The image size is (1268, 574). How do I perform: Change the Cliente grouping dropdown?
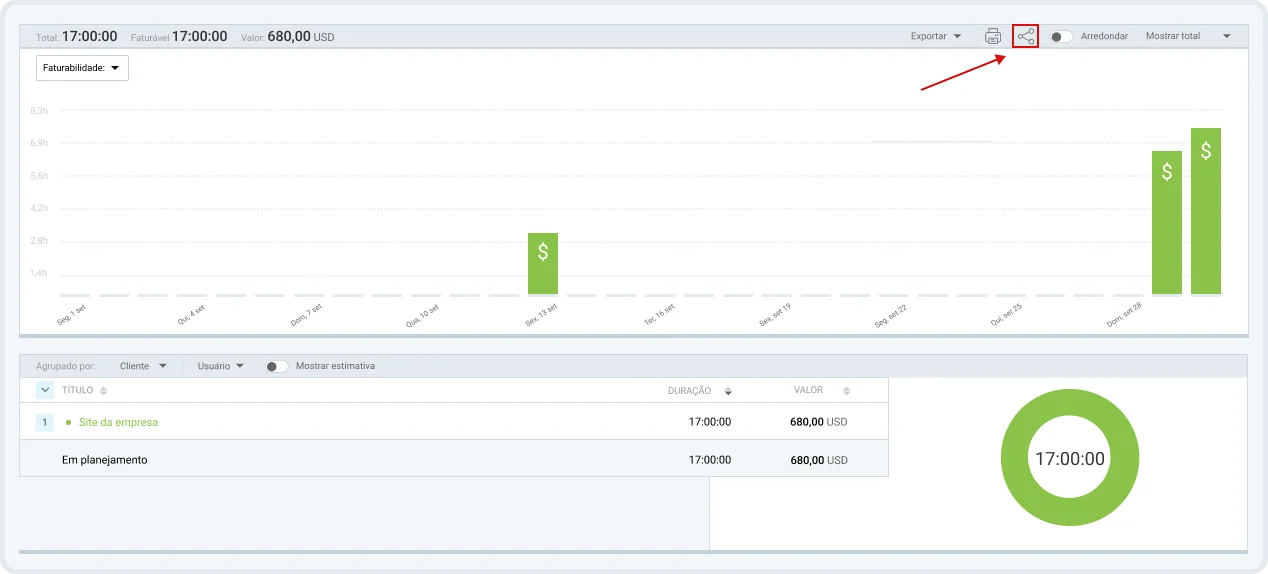pyautogui.click(x=143, y=366)
